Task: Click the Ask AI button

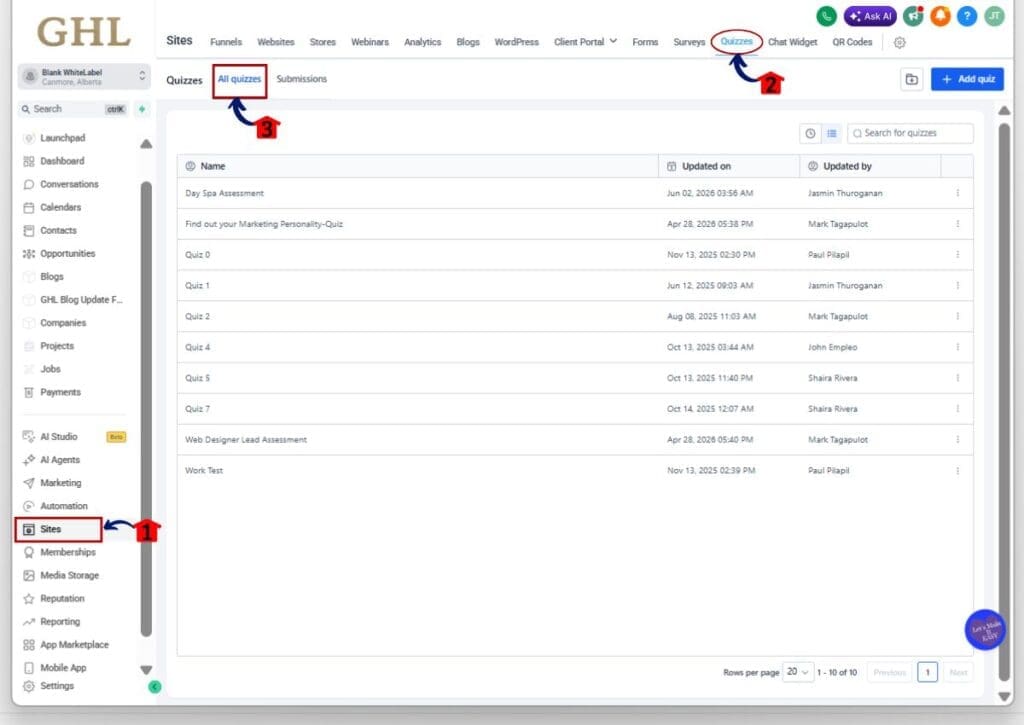Action: pos(870,16)
